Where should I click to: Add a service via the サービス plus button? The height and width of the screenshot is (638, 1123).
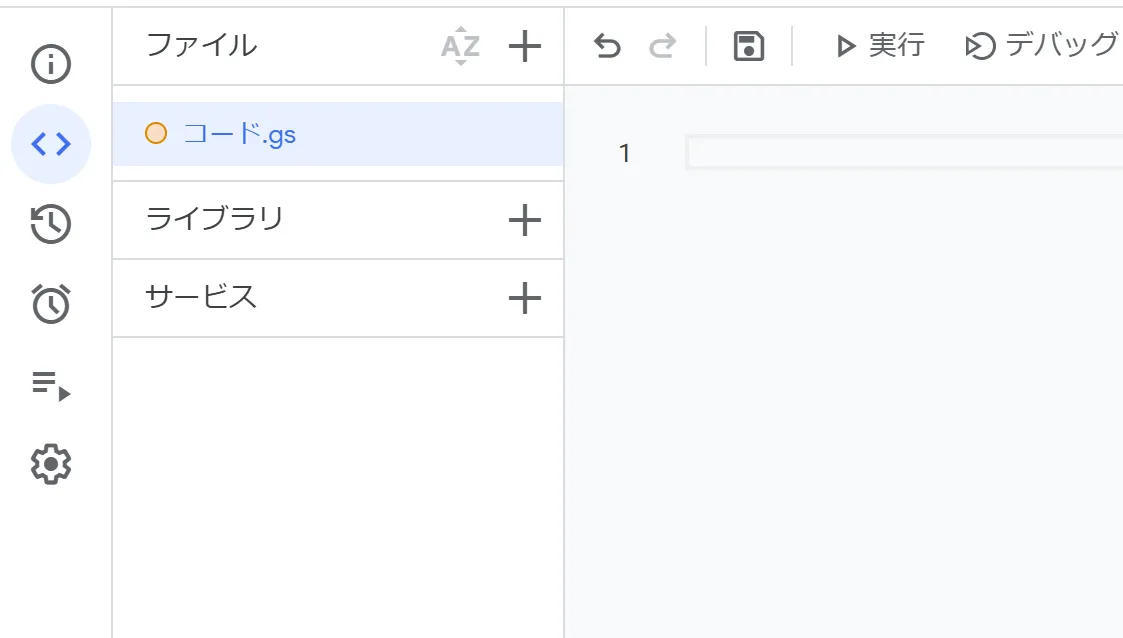point(524,298)
